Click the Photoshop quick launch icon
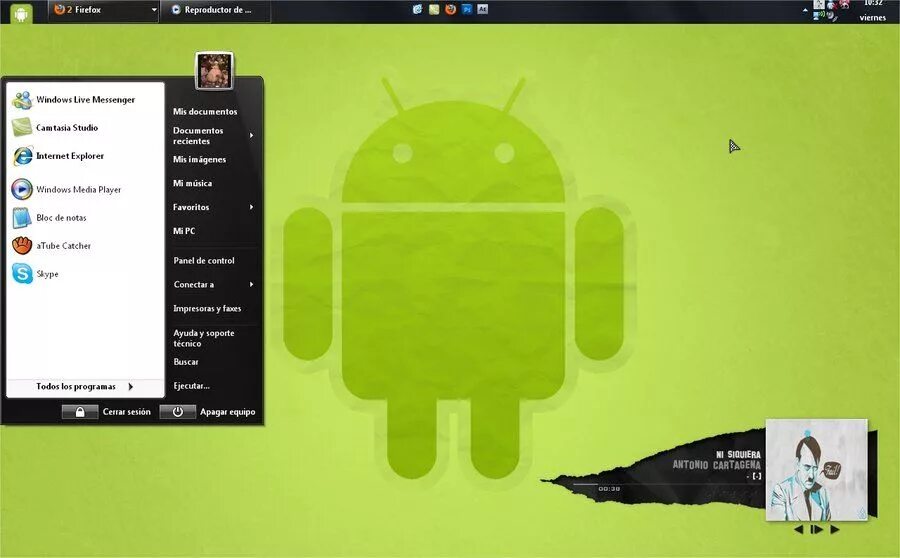This screenshot has width=900, height=558. coord(467,9)
